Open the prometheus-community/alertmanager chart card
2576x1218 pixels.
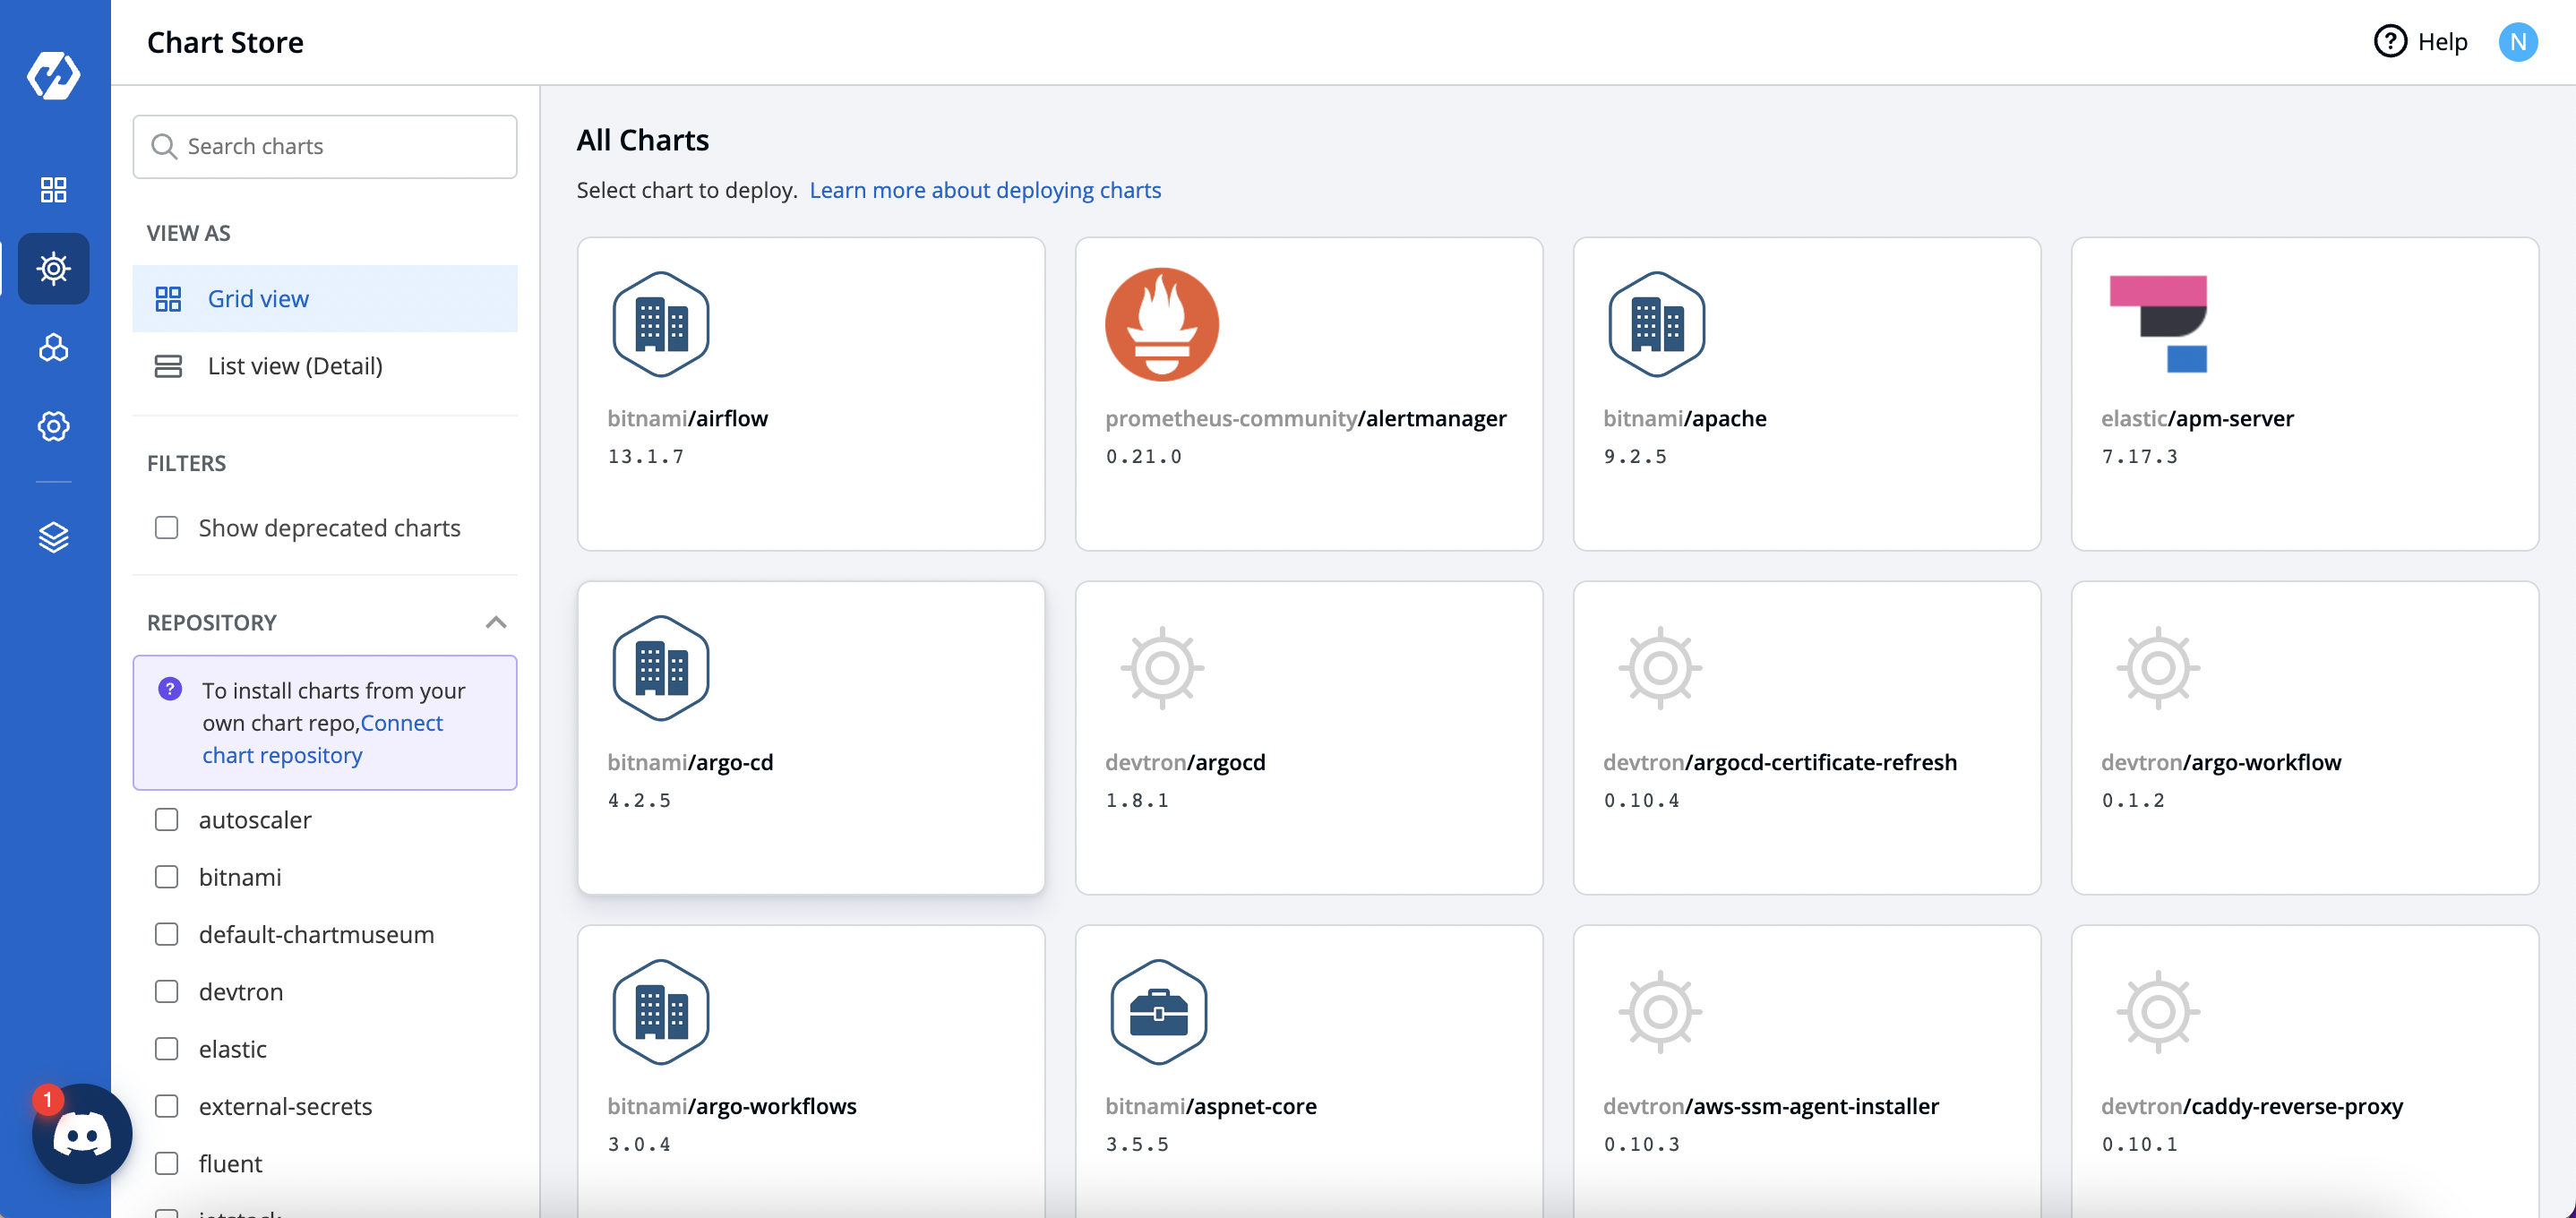(x=1308, y=393)
